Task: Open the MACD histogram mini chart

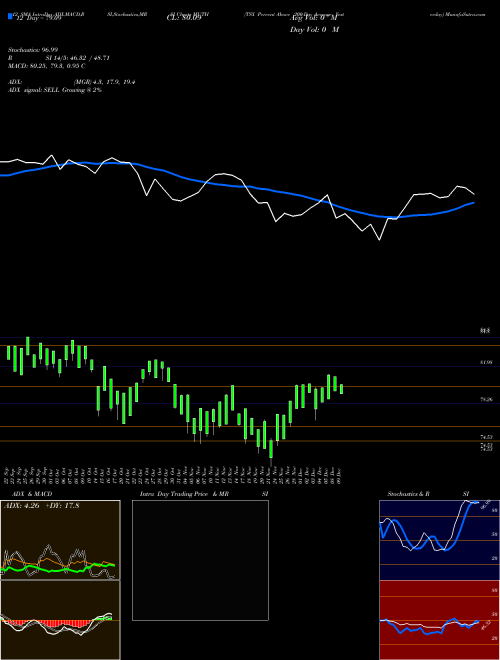Action: (x=60, y=620)
